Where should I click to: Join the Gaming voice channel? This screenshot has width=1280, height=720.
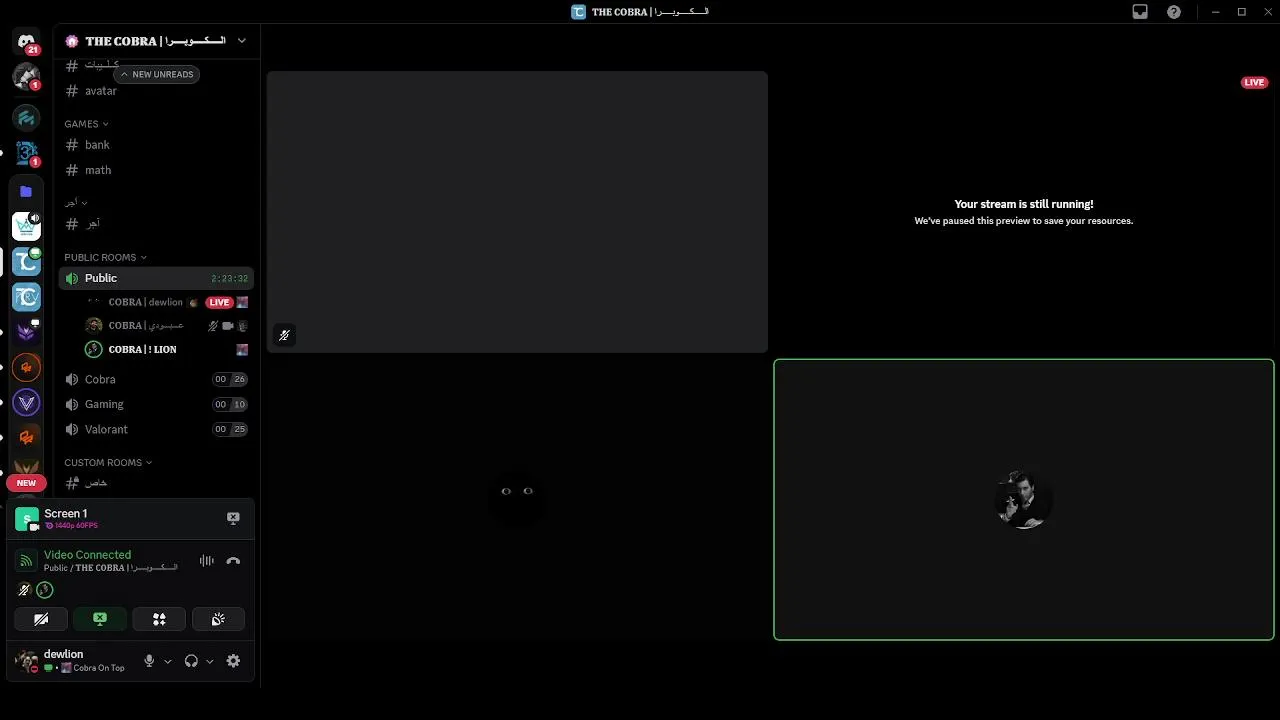(x=157, y=404)
